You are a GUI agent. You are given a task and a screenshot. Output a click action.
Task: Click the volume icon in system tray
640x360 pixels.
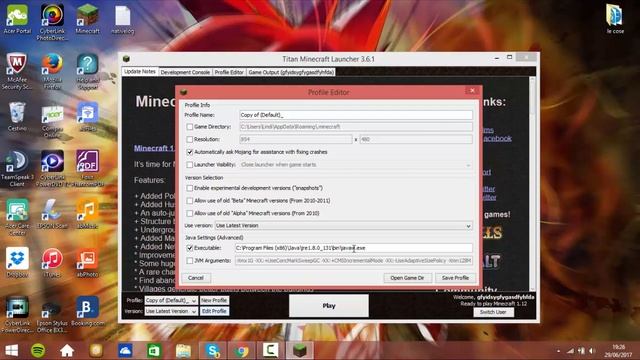coord(591,351)
